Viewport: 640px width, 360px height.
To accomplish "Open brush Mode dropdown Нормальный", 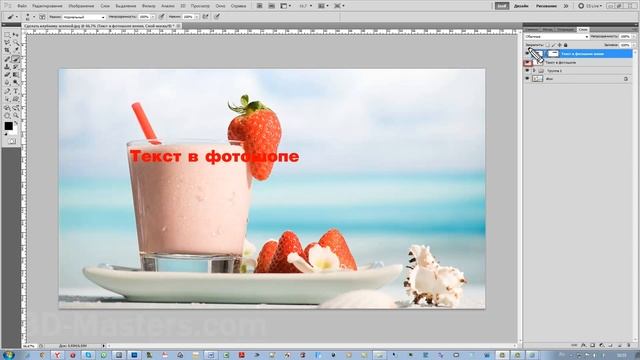I will 84,17.
